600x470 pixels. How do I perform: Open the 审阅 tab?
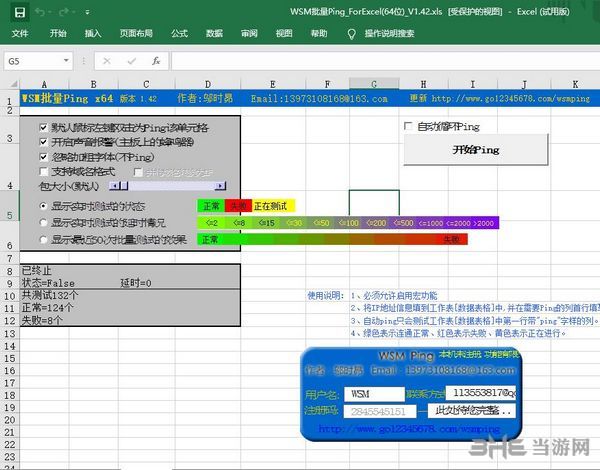click(249, 33)
